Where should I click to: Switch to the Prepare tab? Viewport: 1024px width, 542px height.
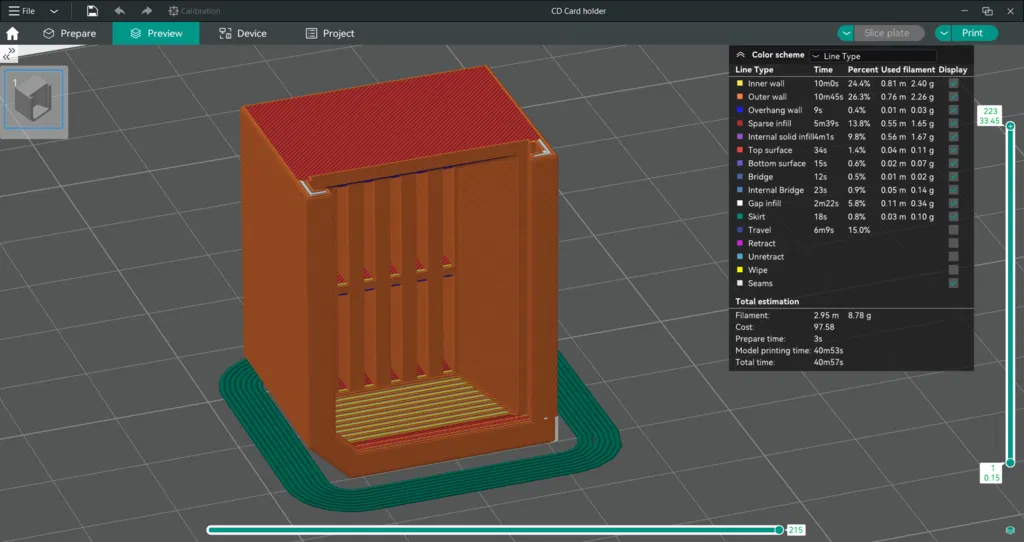pyautogui.click(x=69, y=33)
